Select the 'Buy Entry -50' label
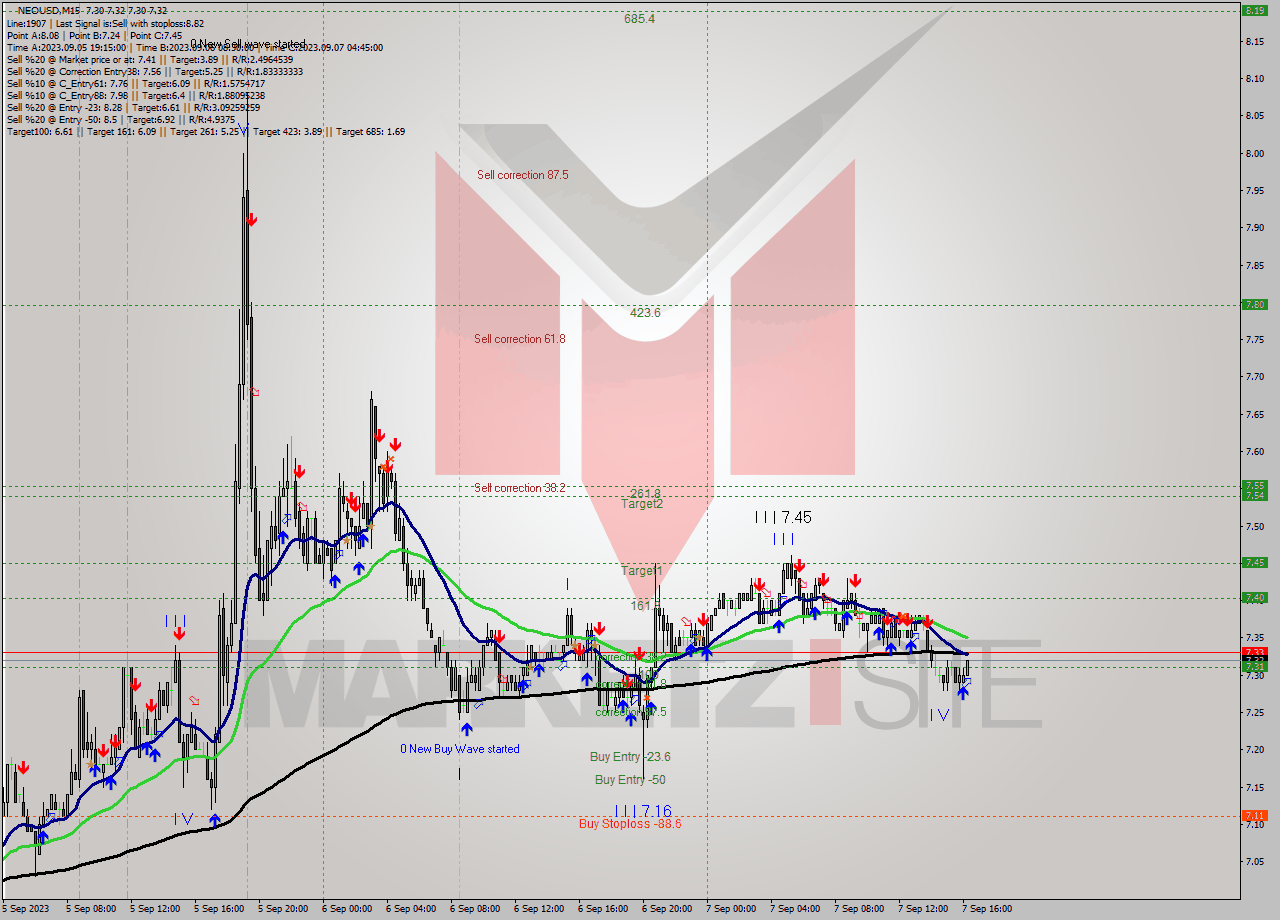This screenshot has width=1280, height=920. 630,780
